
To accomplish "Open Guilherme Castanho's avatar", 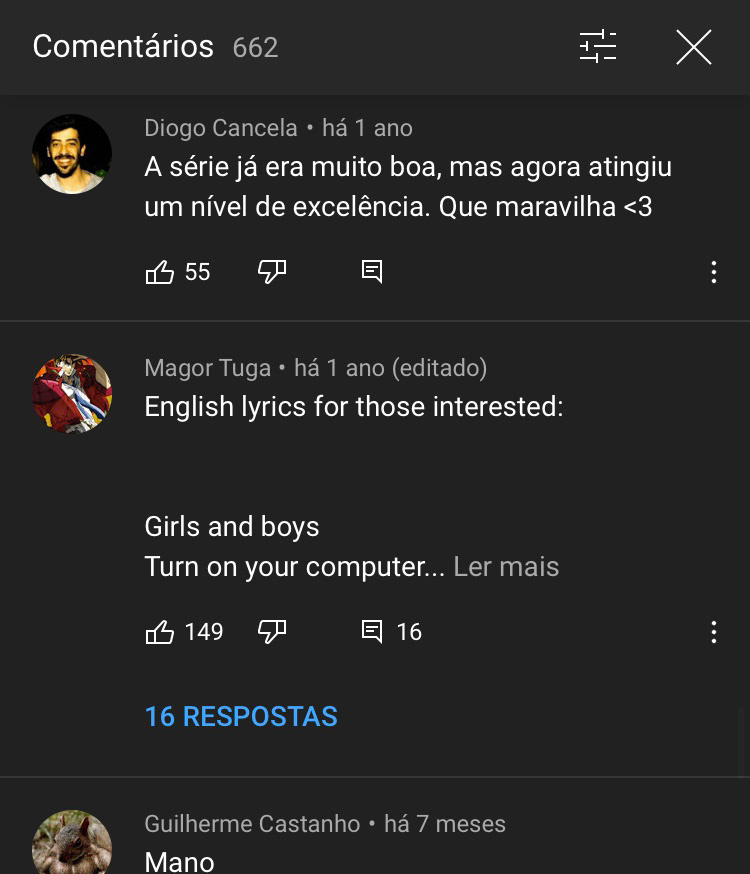I will 72,845.
